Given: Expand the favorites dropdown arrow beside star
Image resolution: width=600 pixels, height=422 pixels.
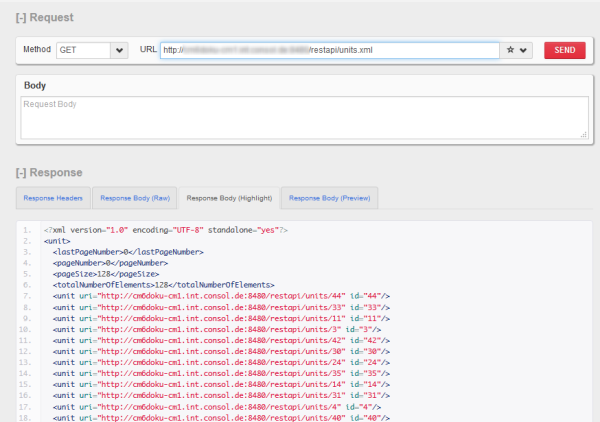Looking at the screenshot, I should coord(524,50).
